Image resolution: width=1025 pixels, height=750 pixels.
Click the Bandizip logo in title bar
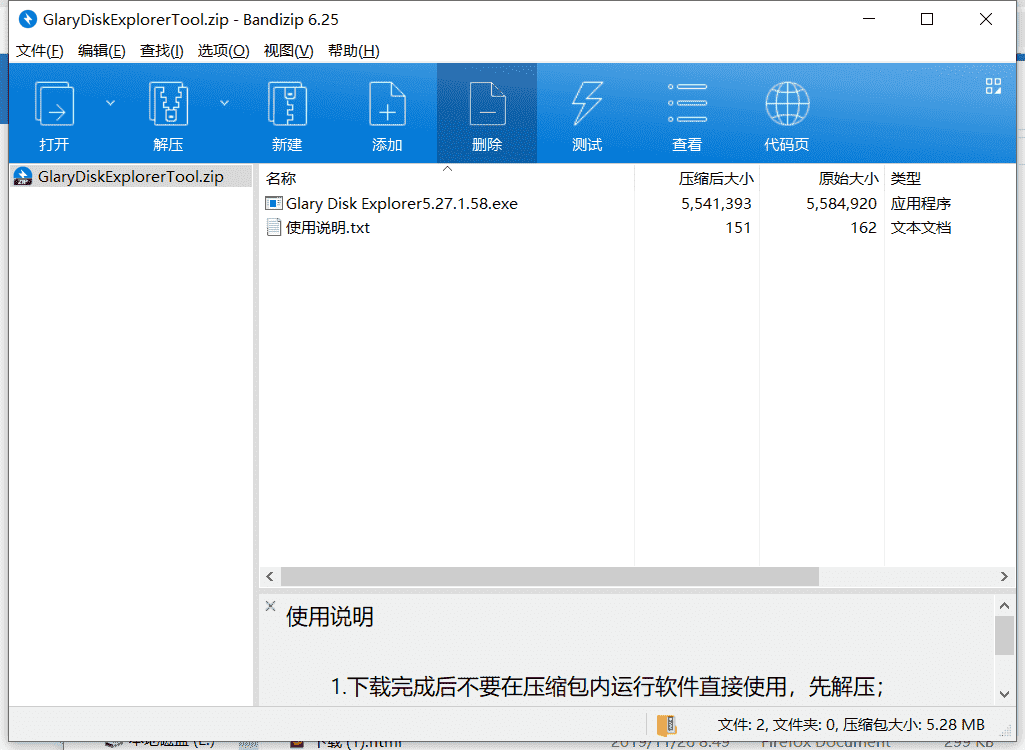tap(27, 20)
